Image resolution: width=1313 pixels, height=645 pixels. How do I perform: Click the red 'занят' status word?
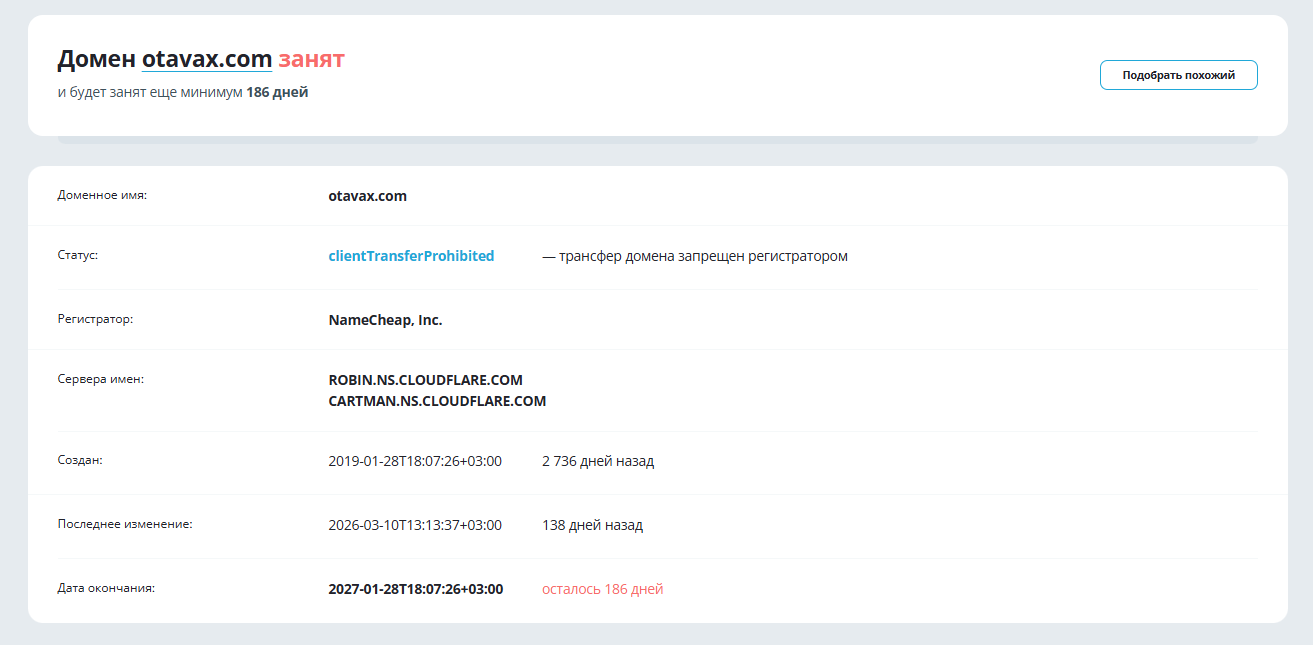point(311,59)
